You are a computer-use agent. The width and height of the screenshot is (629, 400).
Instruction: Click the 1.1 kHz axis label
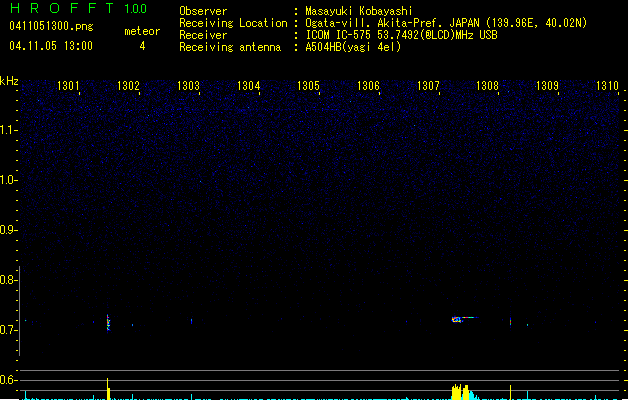7,130
